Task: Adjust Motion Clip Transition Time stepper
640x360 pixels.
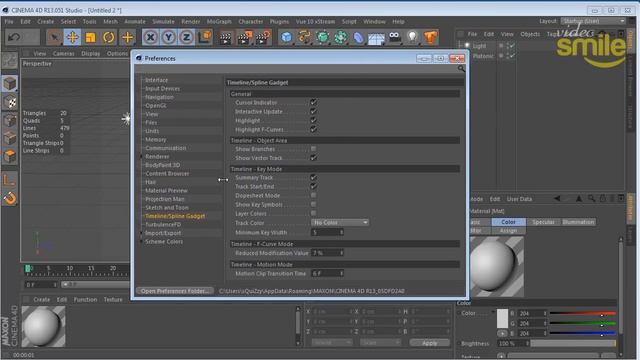Action: pos(341,273)
